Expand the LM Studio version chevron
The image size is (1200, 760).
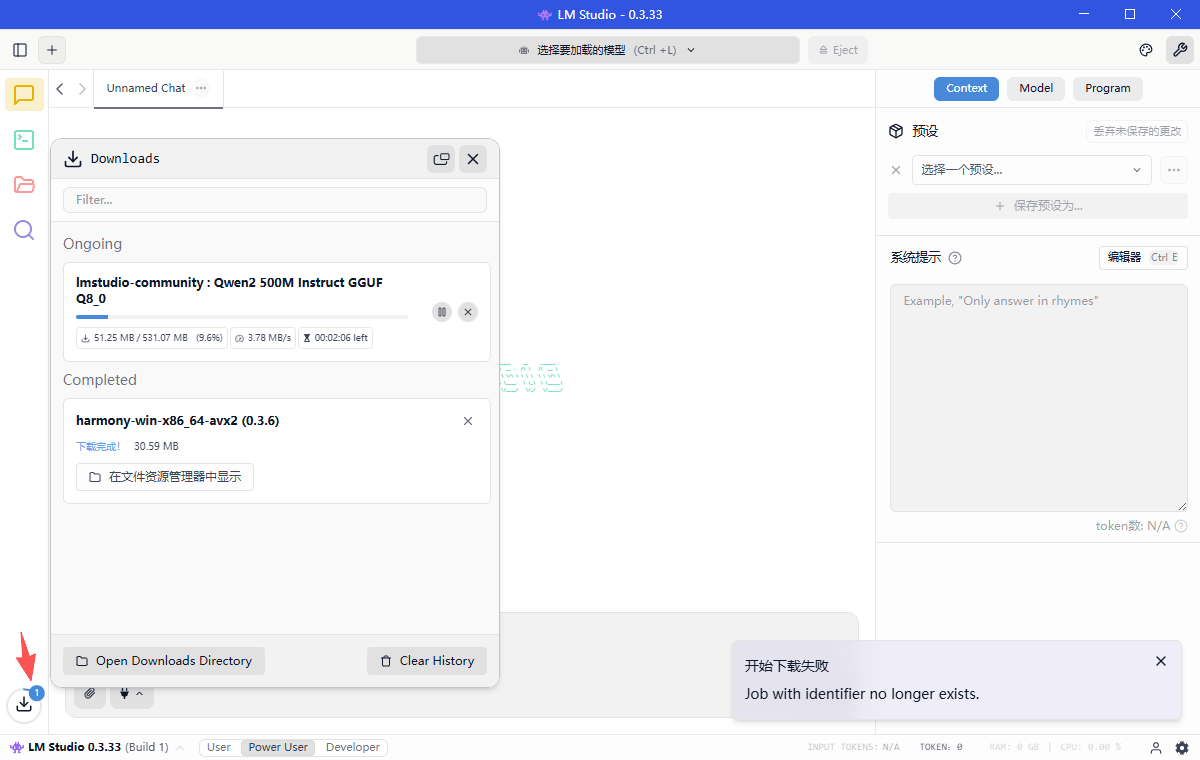(x=180, y=748)
